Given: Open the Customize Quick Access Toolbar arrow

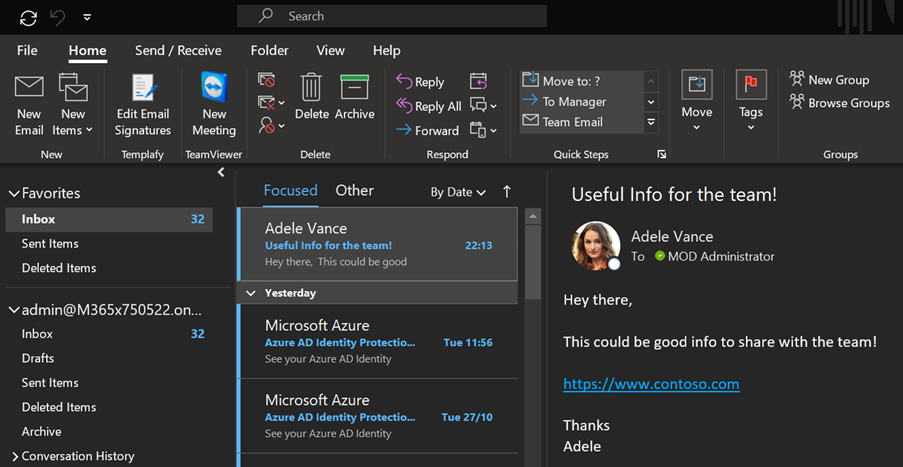Looking at the screenshot, I should pos(87,17).
